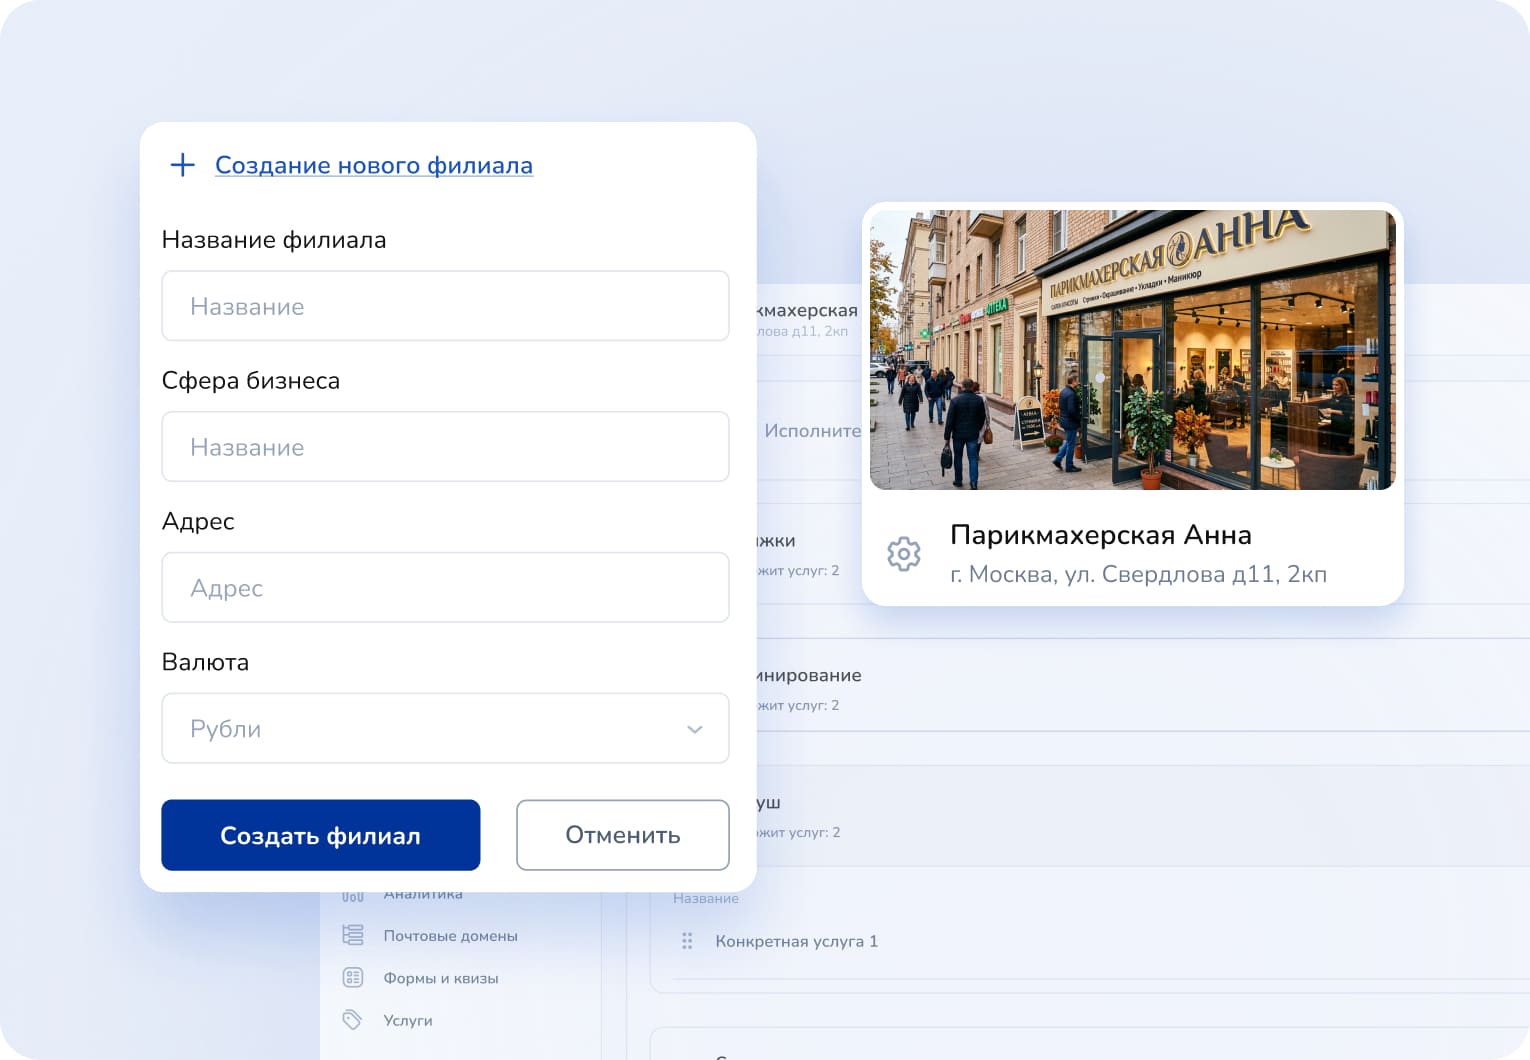1530x1060 pixels.
Task: Open the Услуги sidebar item
Action: (408, 1020)
